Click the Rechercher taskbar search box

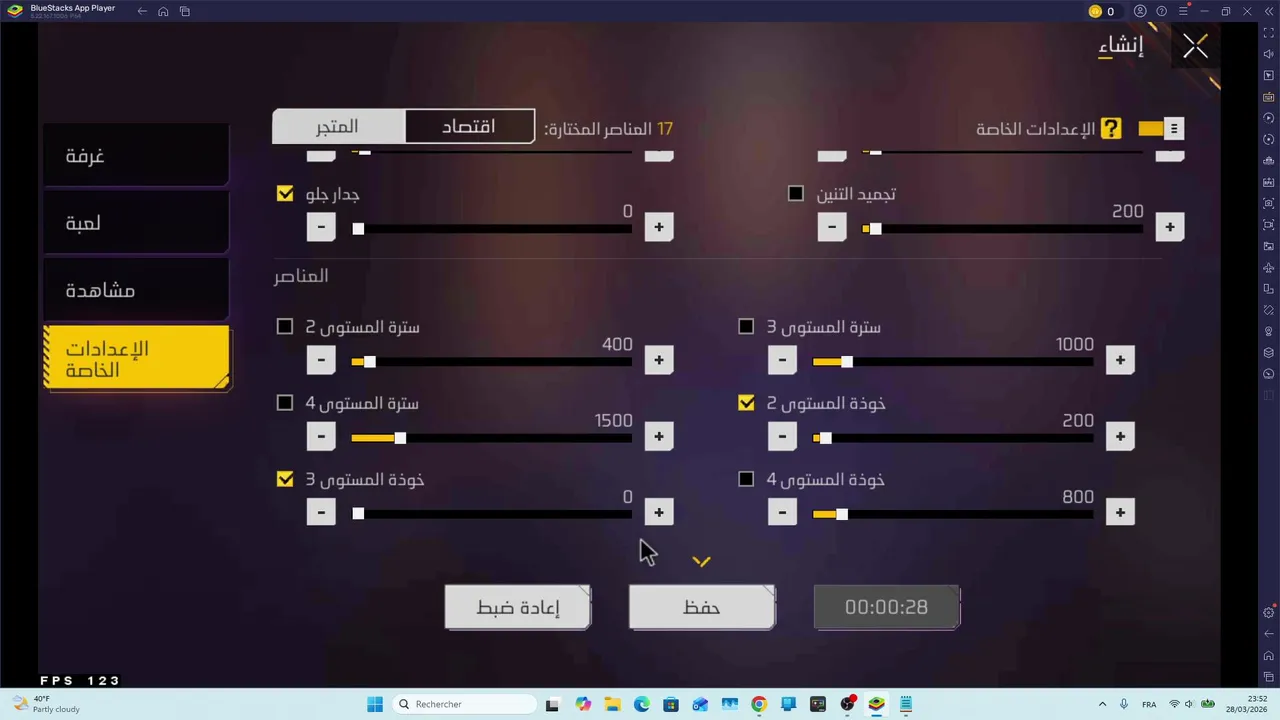[x=464, y=704]
